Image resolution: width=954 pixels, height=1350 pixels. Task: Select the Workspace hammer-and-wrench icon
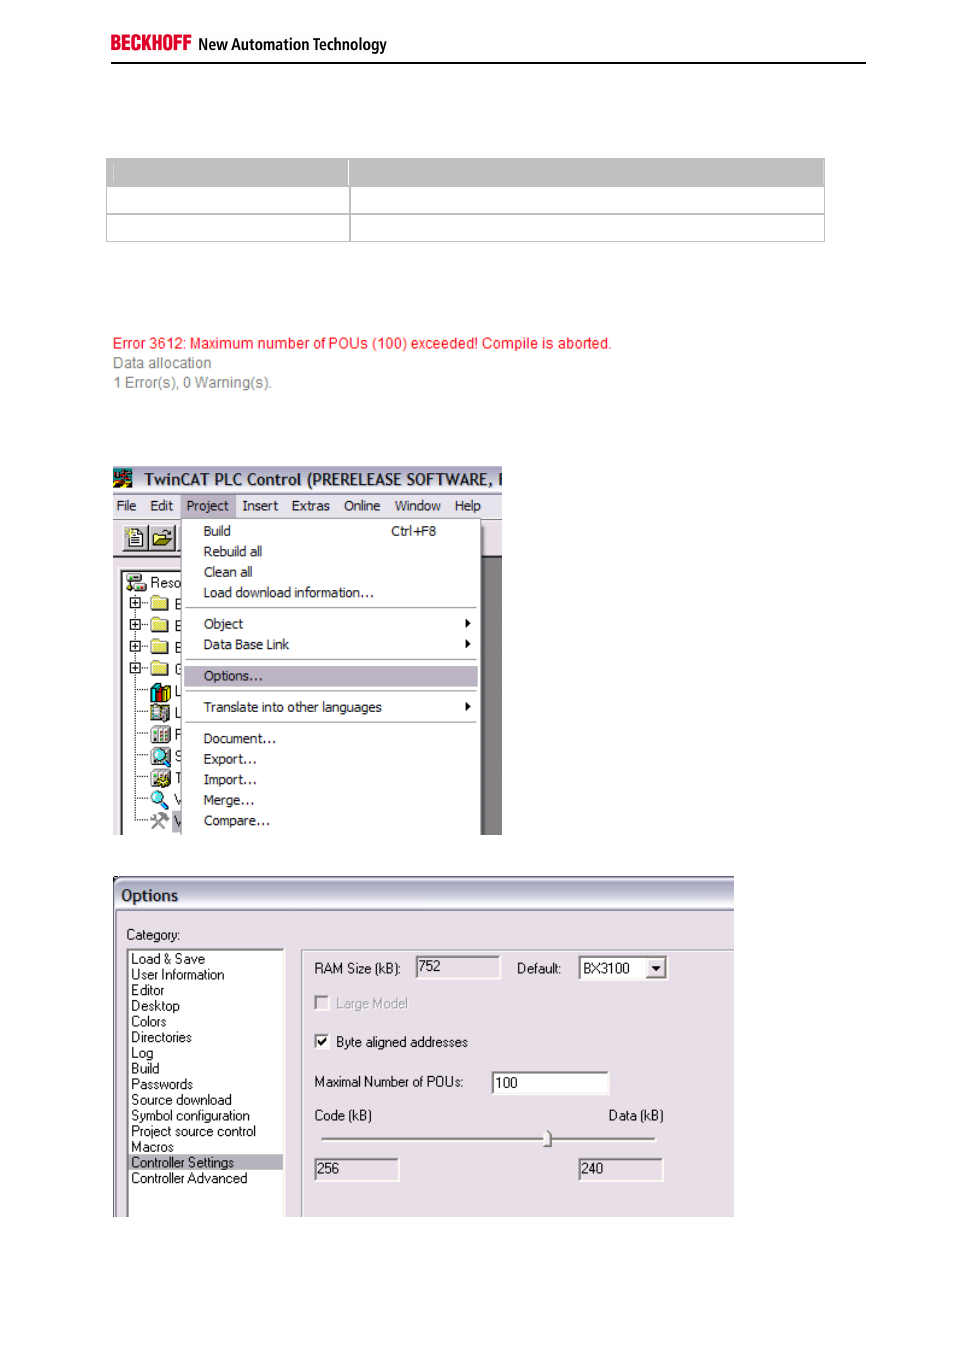tap(160, 820)
